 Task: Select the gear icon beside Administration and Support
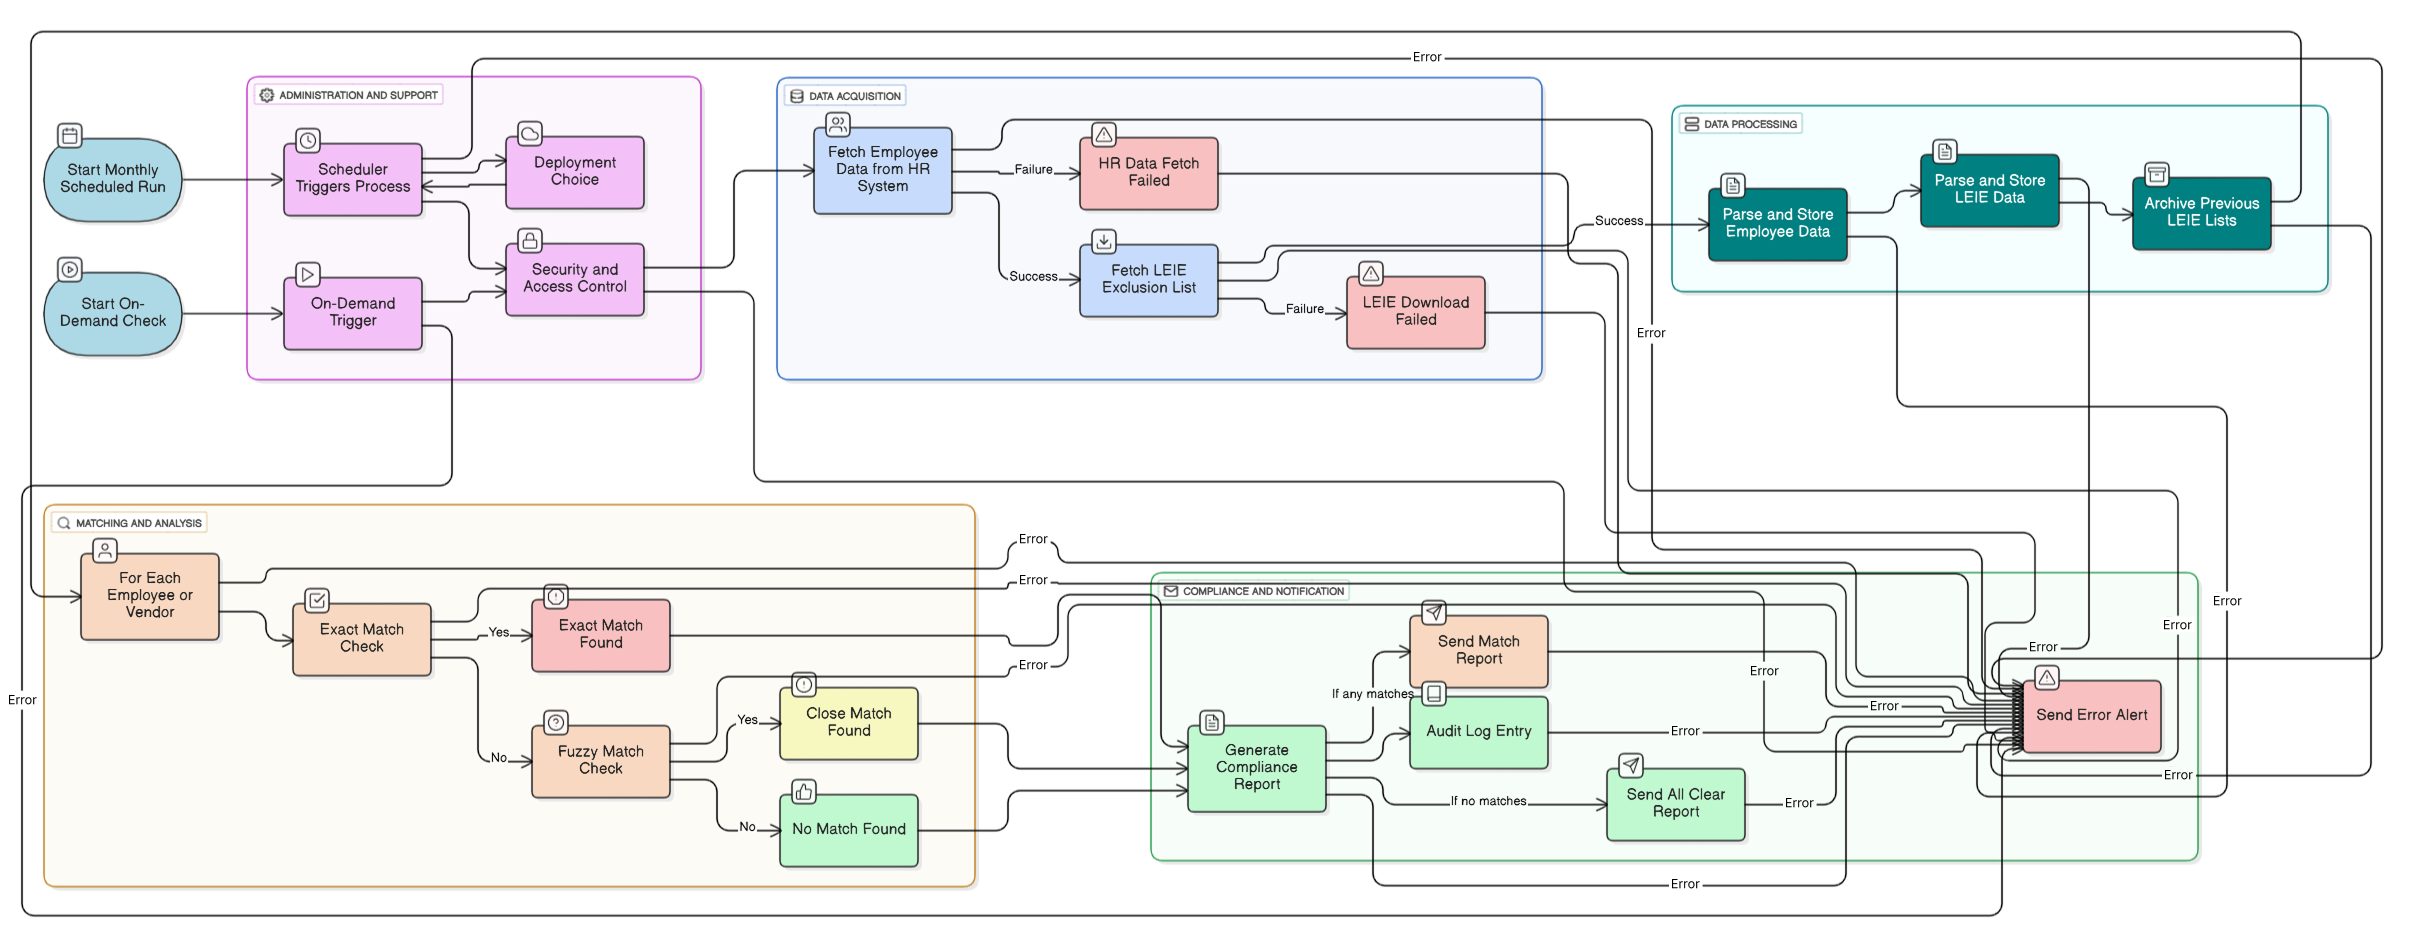(x=266, y=95)
